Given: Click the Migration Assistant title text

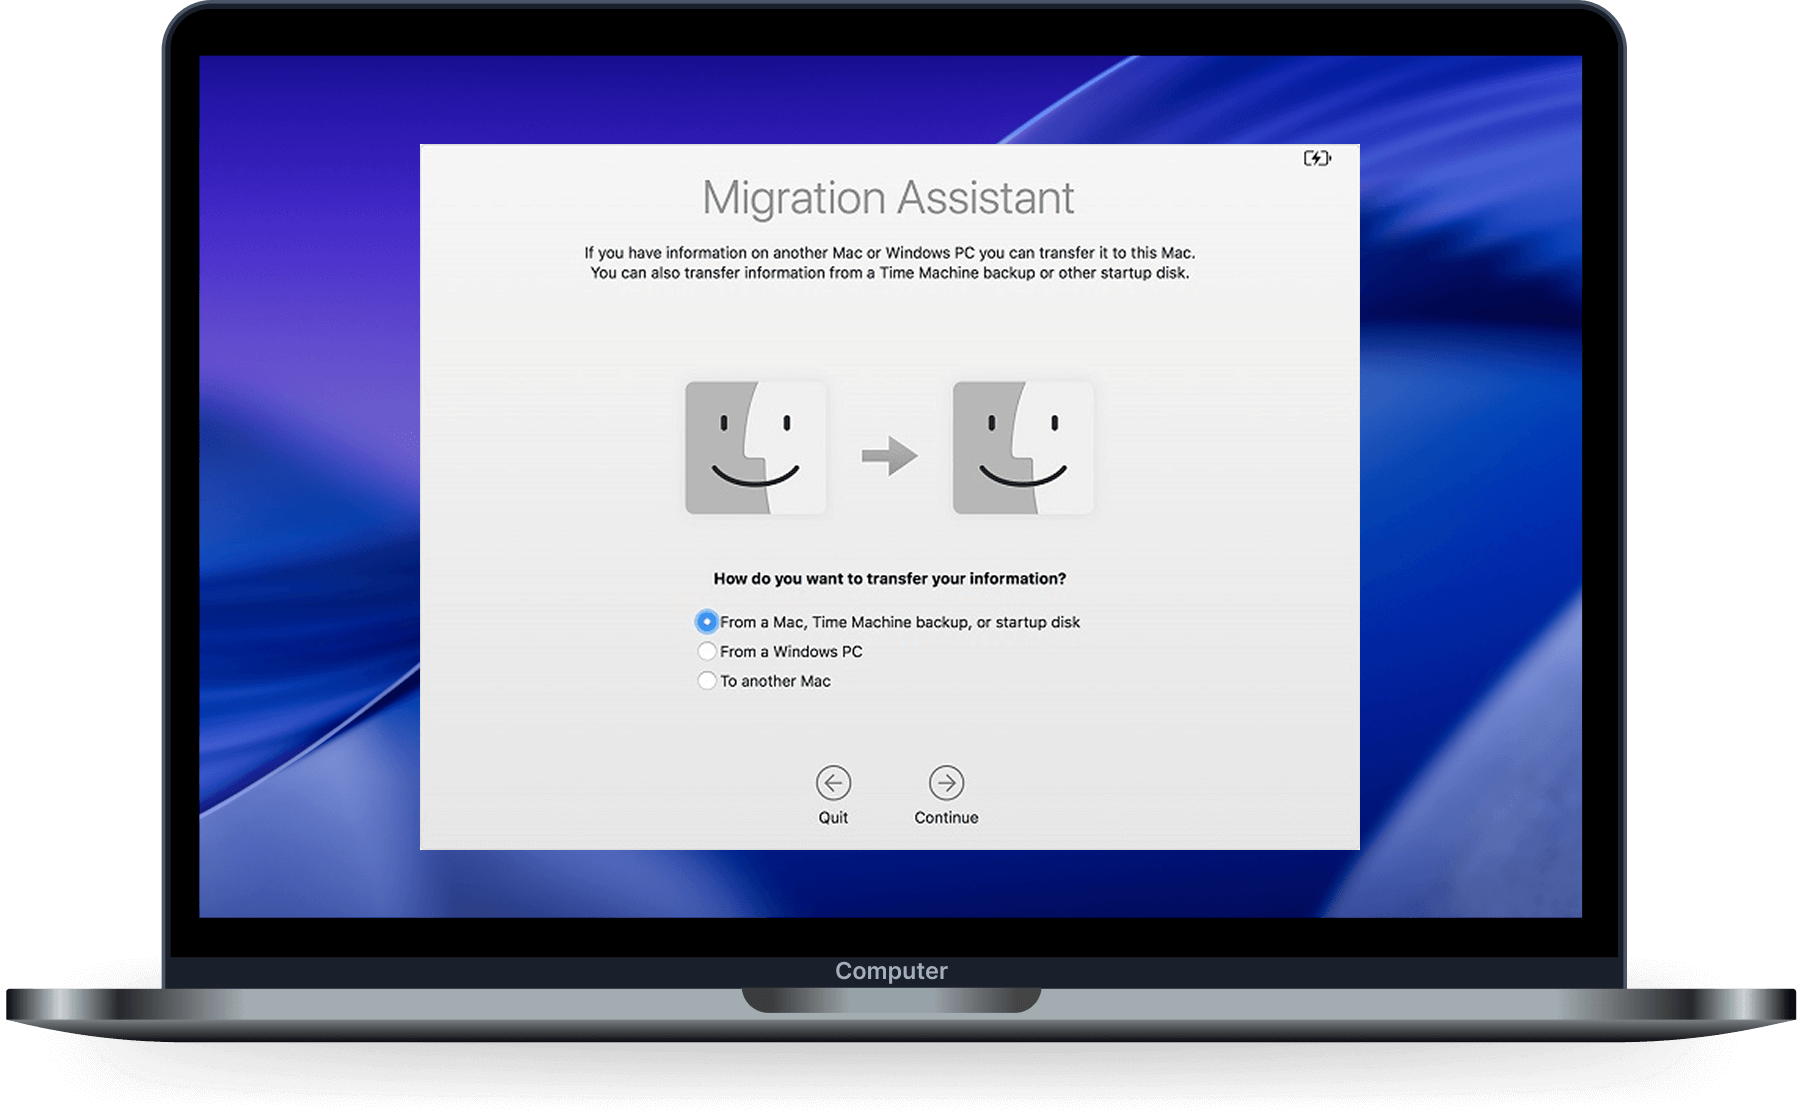Looking at the screenshot, I should coord(889,197).
